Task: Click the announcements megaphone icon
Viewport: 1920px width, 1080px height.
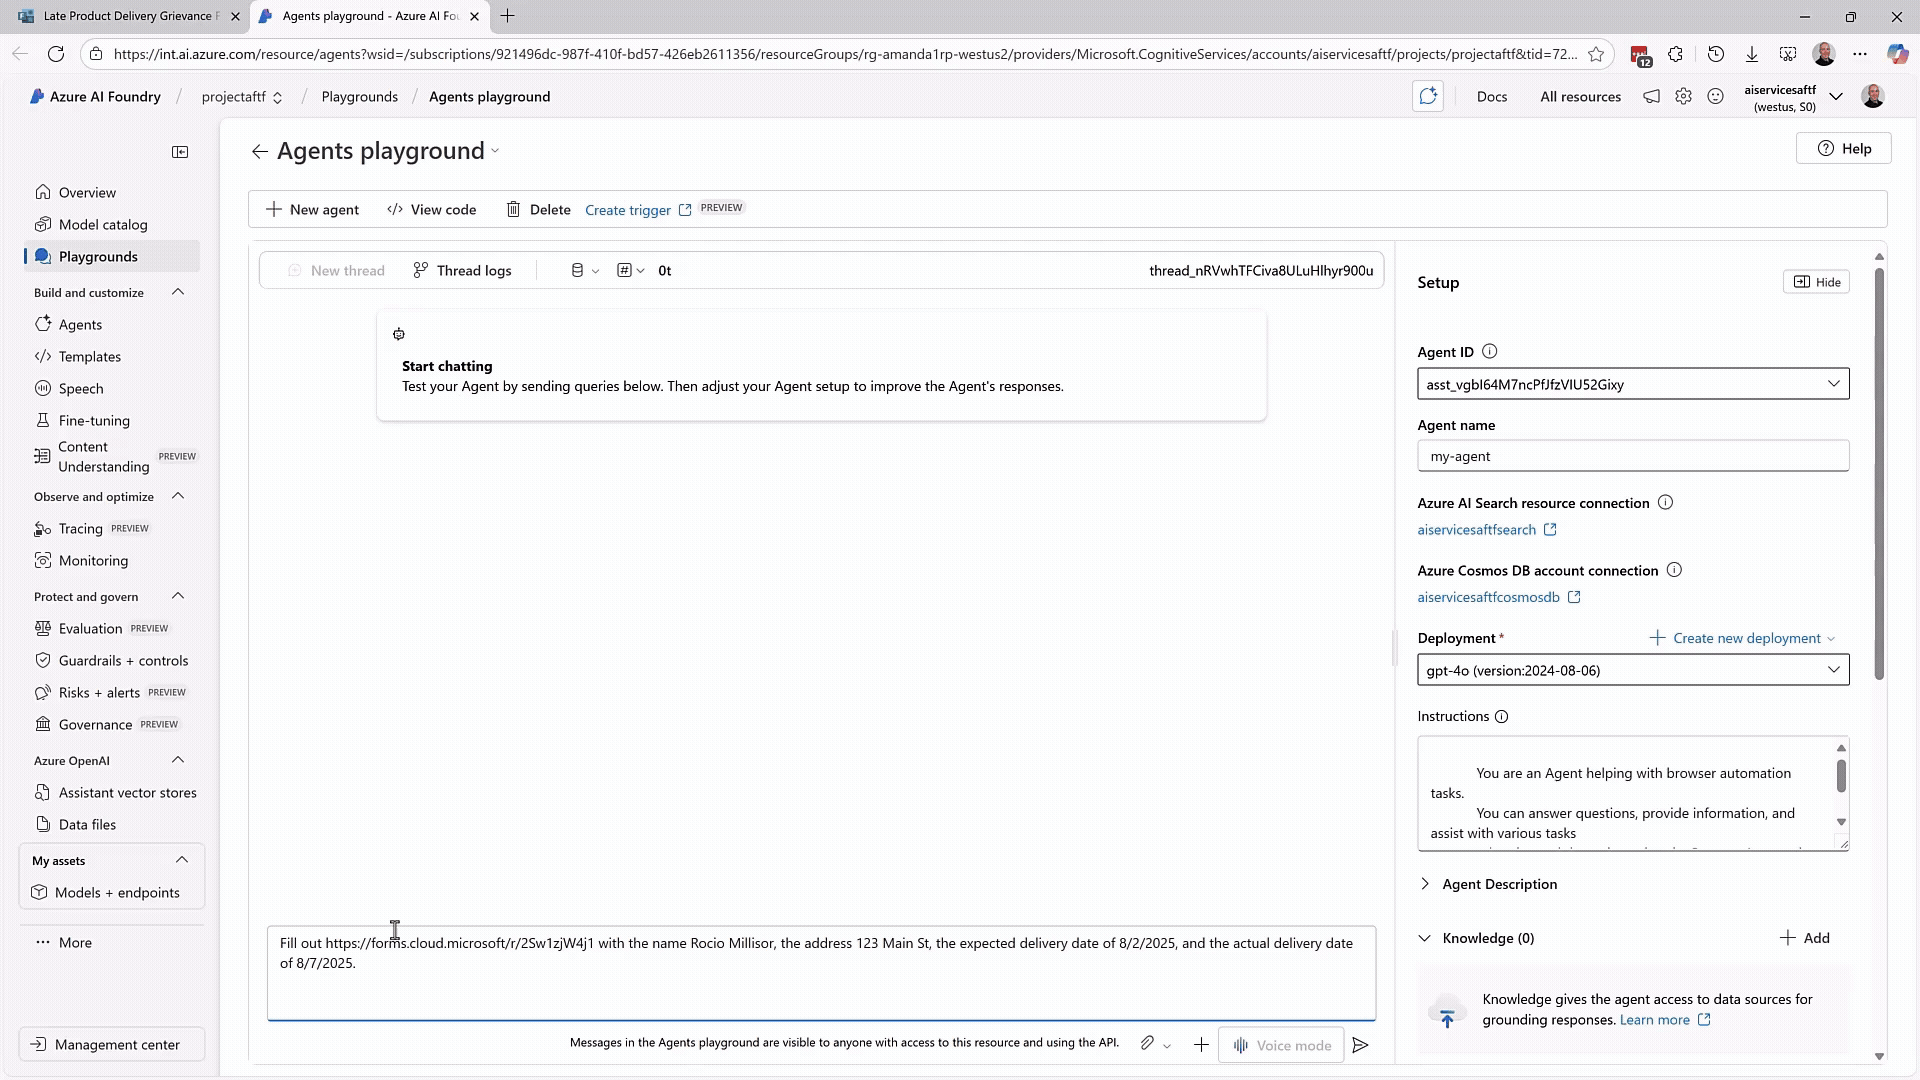Action: click(x=1652, y=97)
